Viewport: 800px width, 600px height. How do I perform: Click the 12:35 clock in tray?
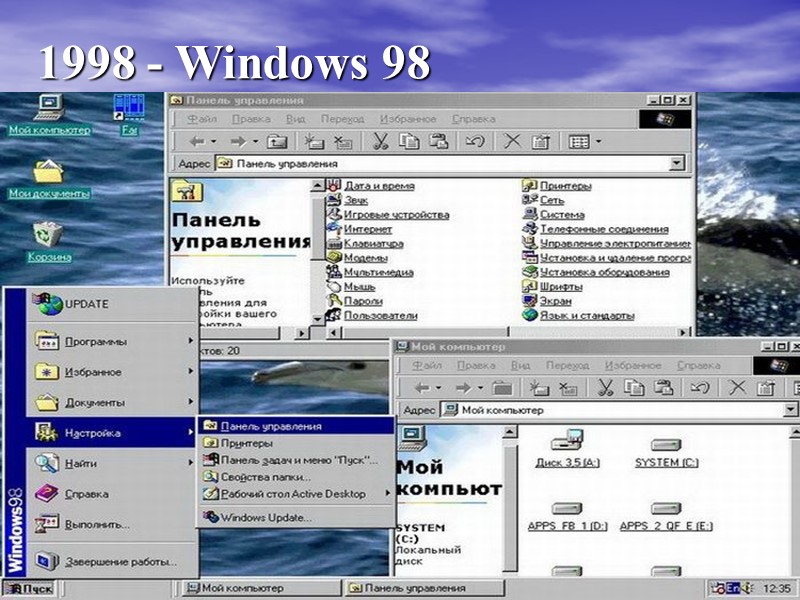777,589
